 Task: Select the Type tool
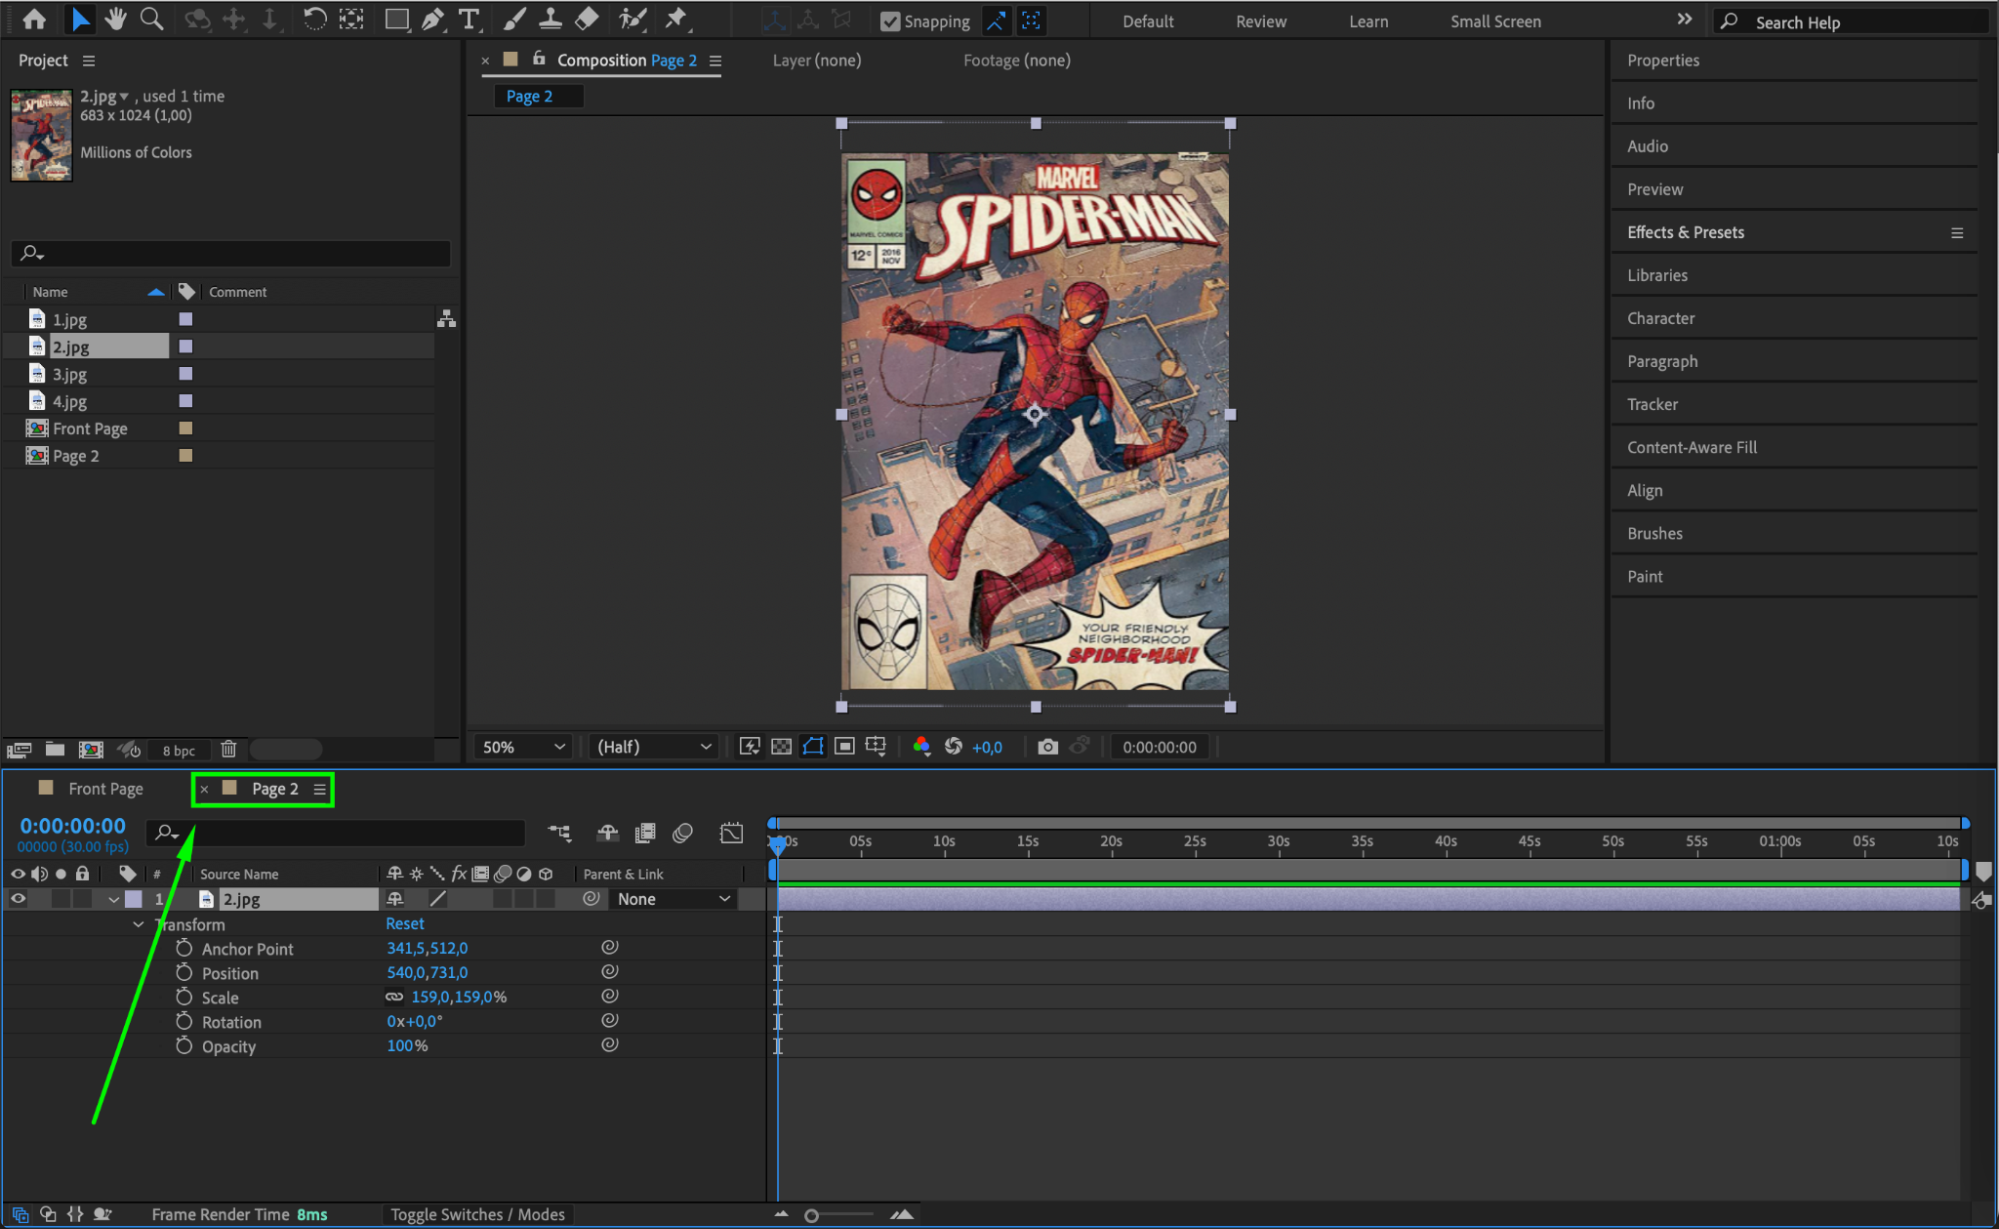(x=468, y=19)
